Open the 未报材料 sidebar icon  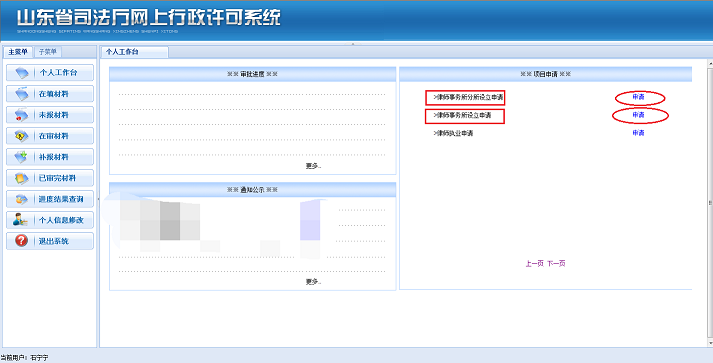[22, 115]
